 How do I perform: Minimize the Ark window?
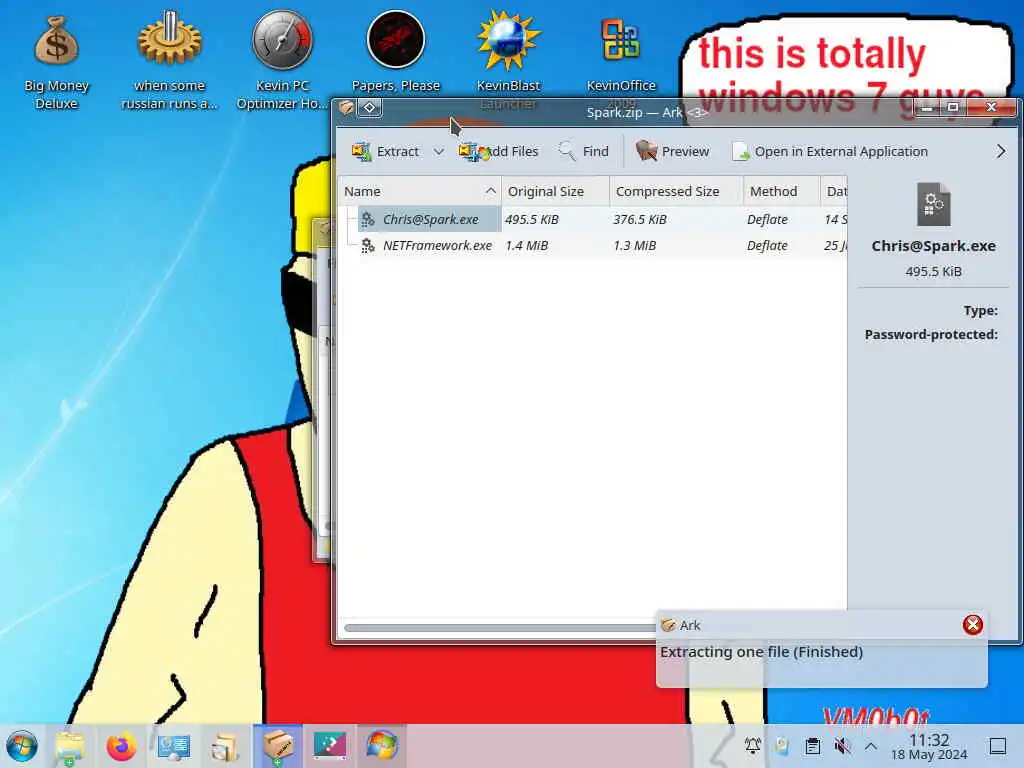pyautogui.click(x=927, y=108)
